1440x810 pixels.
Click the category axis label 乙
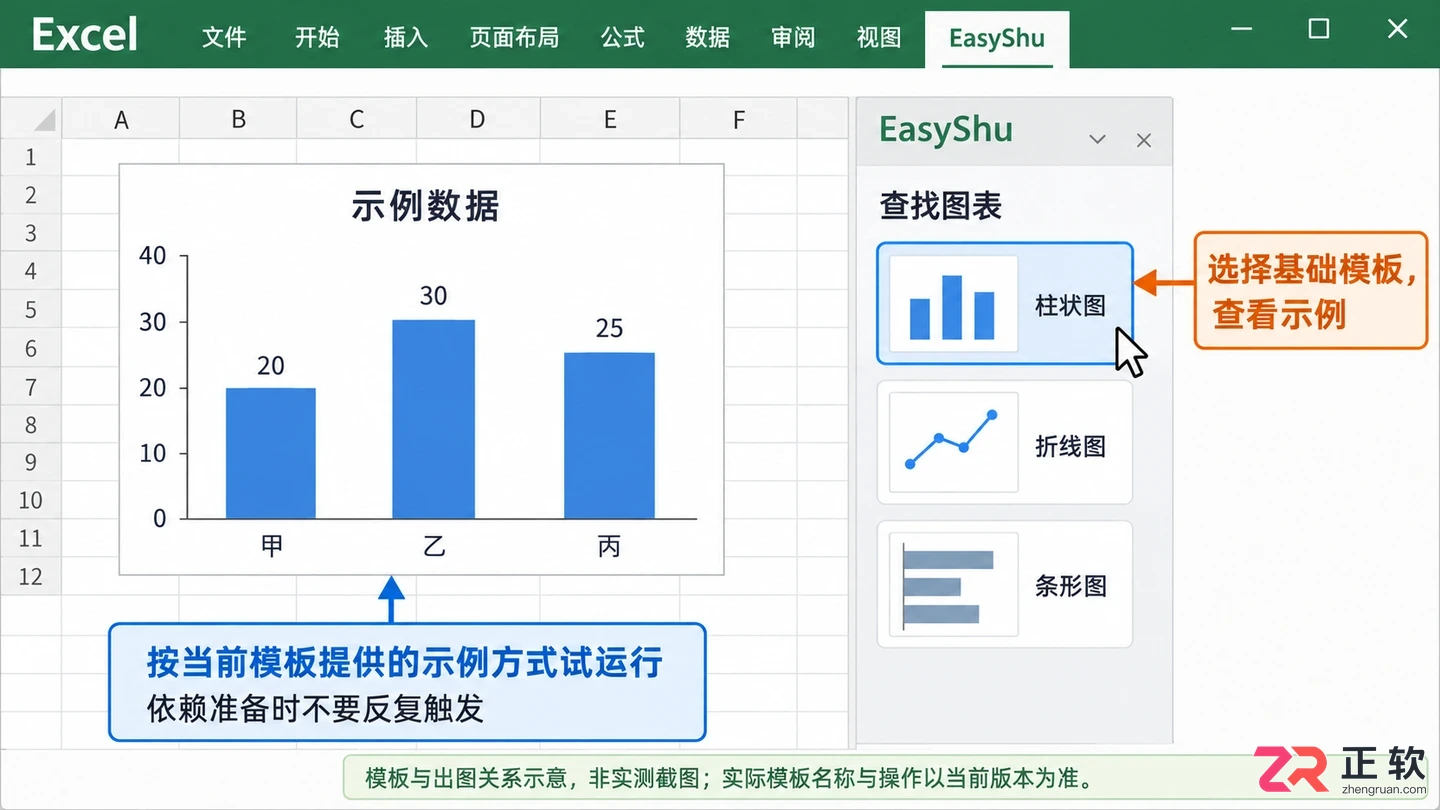(x=433, y=546)
